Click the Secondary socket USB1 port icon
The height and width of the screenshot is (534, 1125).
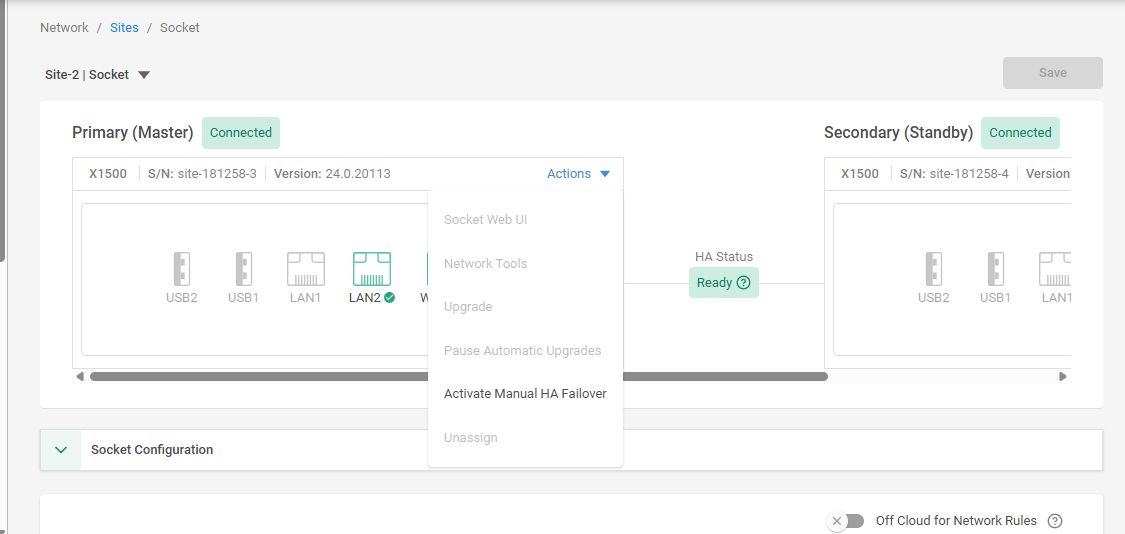coord(995,269)
